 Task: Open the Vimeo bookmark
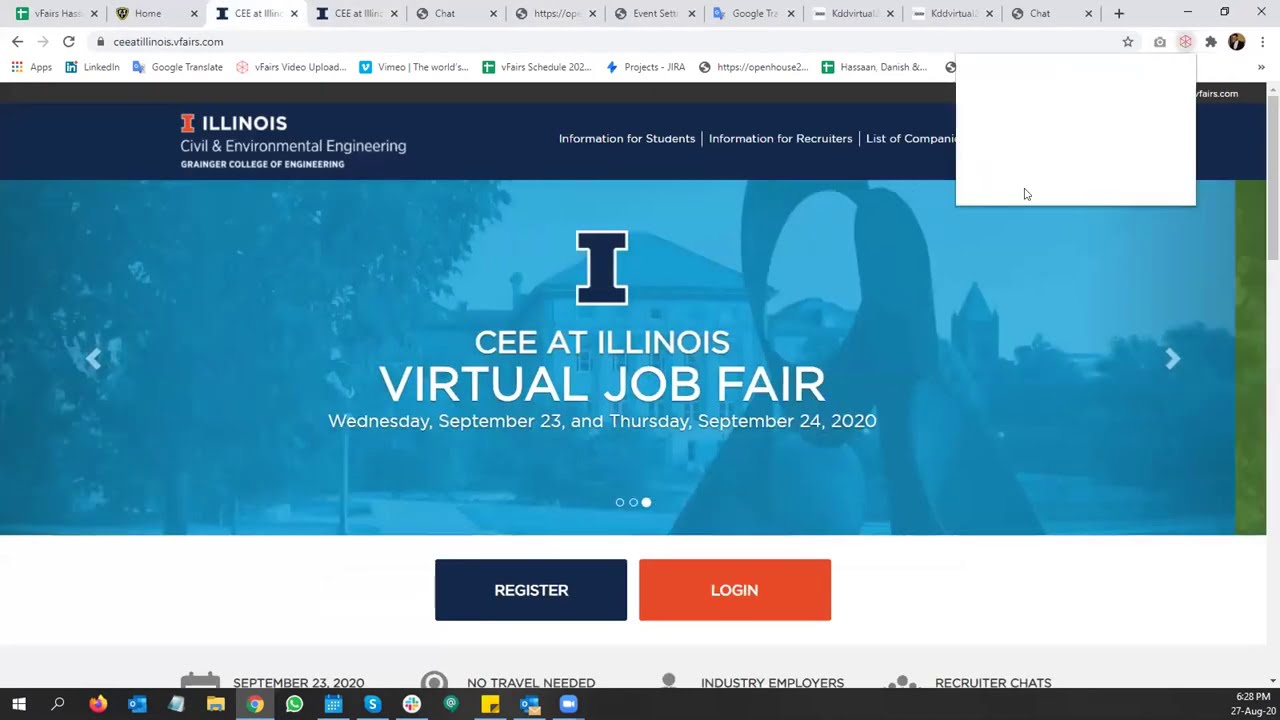(414, 67)
